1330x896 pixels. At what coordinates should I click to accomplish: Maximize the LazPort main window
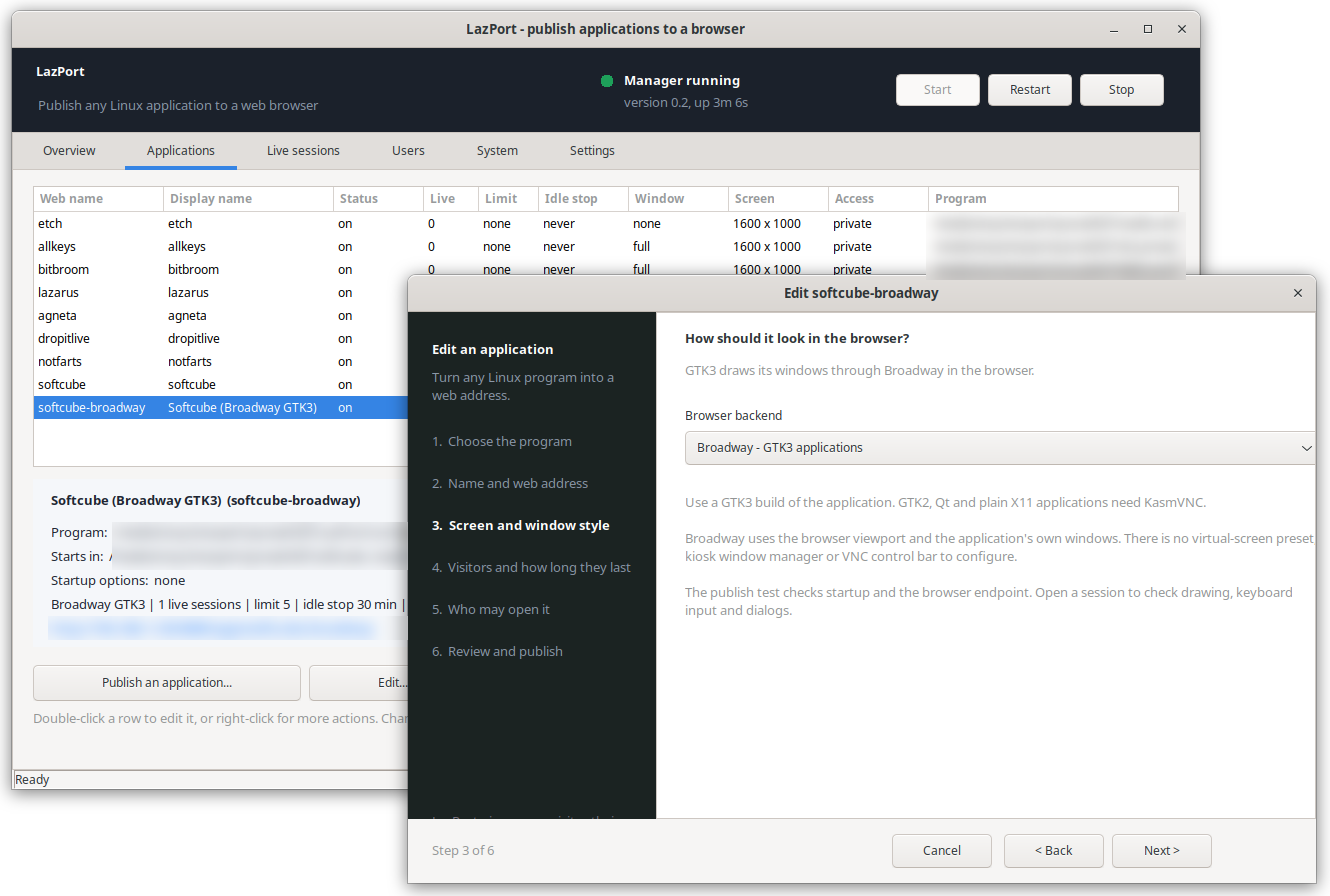click(x=1148, y=29)
